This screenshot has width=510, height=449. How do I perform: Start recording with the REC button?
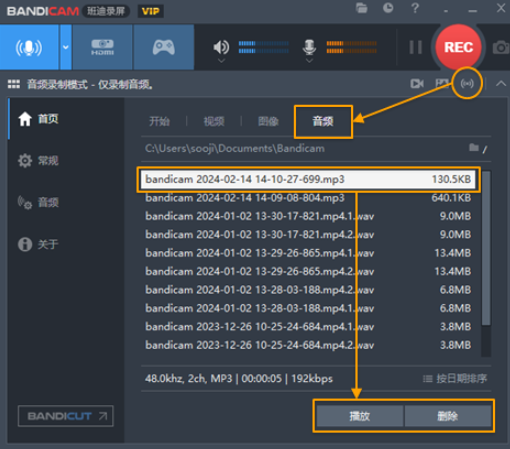pos(459,47)
